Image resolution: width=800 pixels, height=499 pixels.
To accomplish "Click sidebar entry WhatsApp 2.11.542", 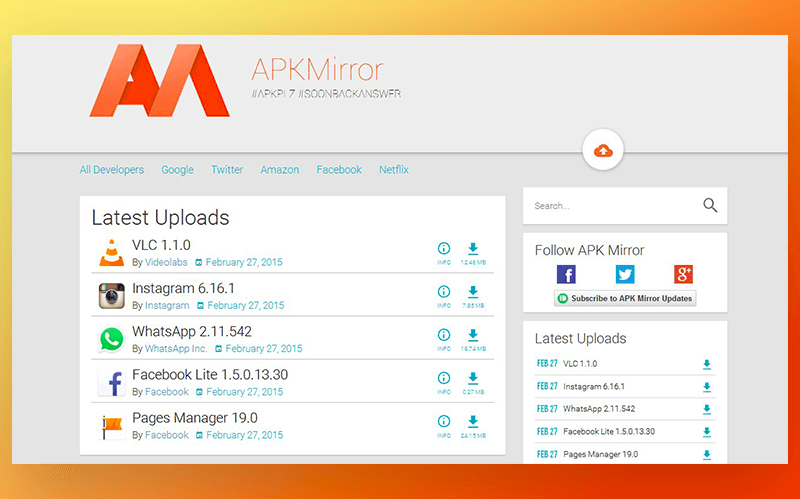I will pos(599,409).
